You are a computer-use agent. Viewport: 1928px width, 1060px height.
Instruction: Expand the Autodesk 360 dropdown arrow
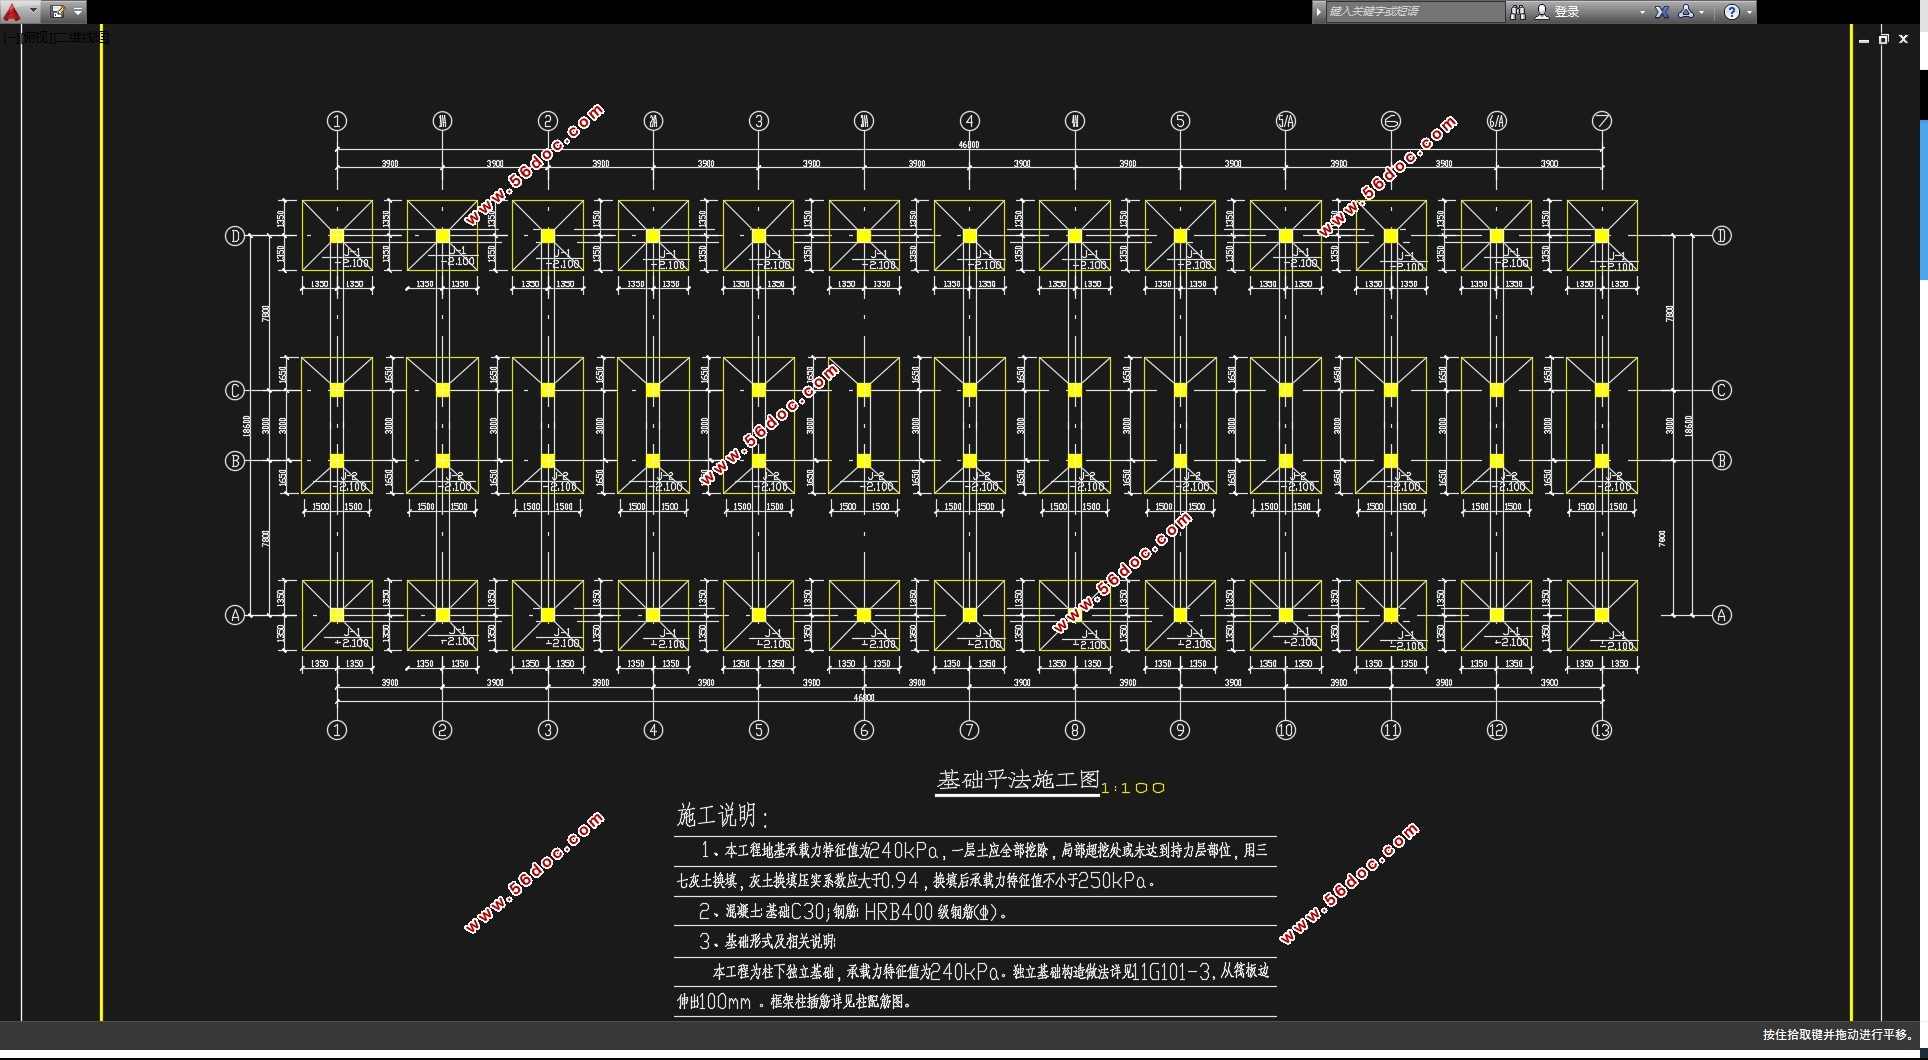(x=1702, y=12)
